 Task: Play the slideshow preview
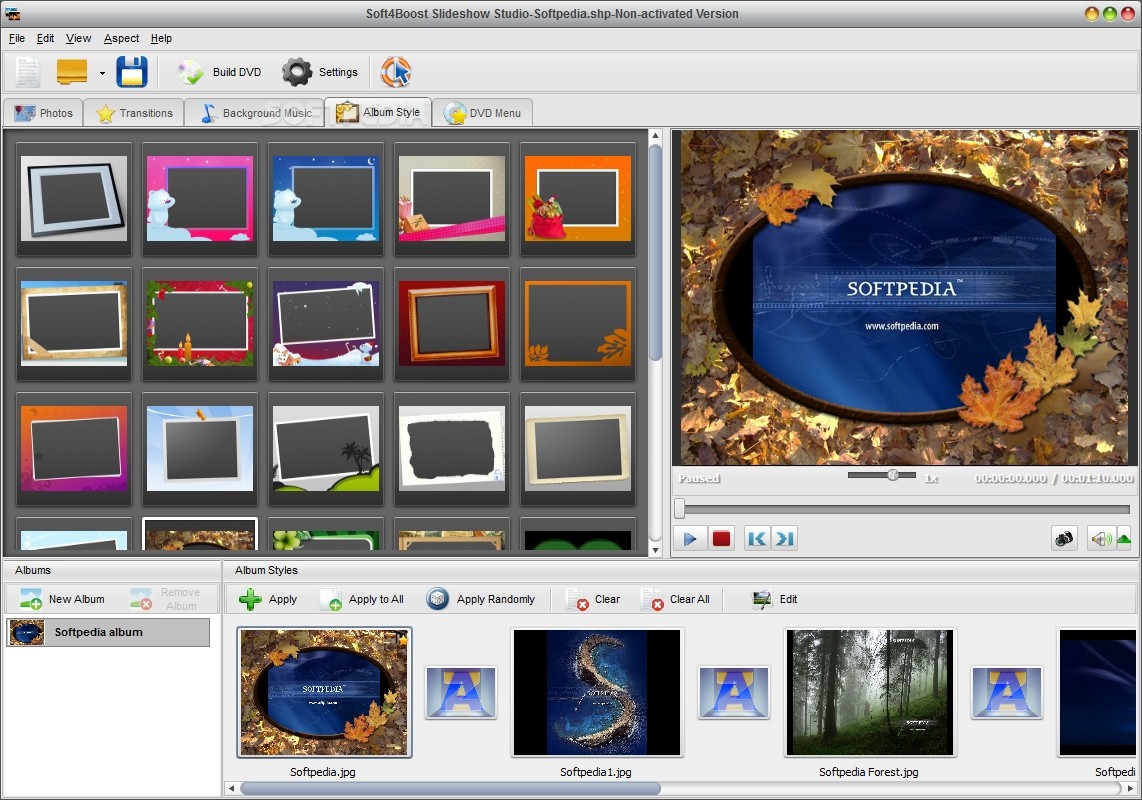[x=690, y=538]
